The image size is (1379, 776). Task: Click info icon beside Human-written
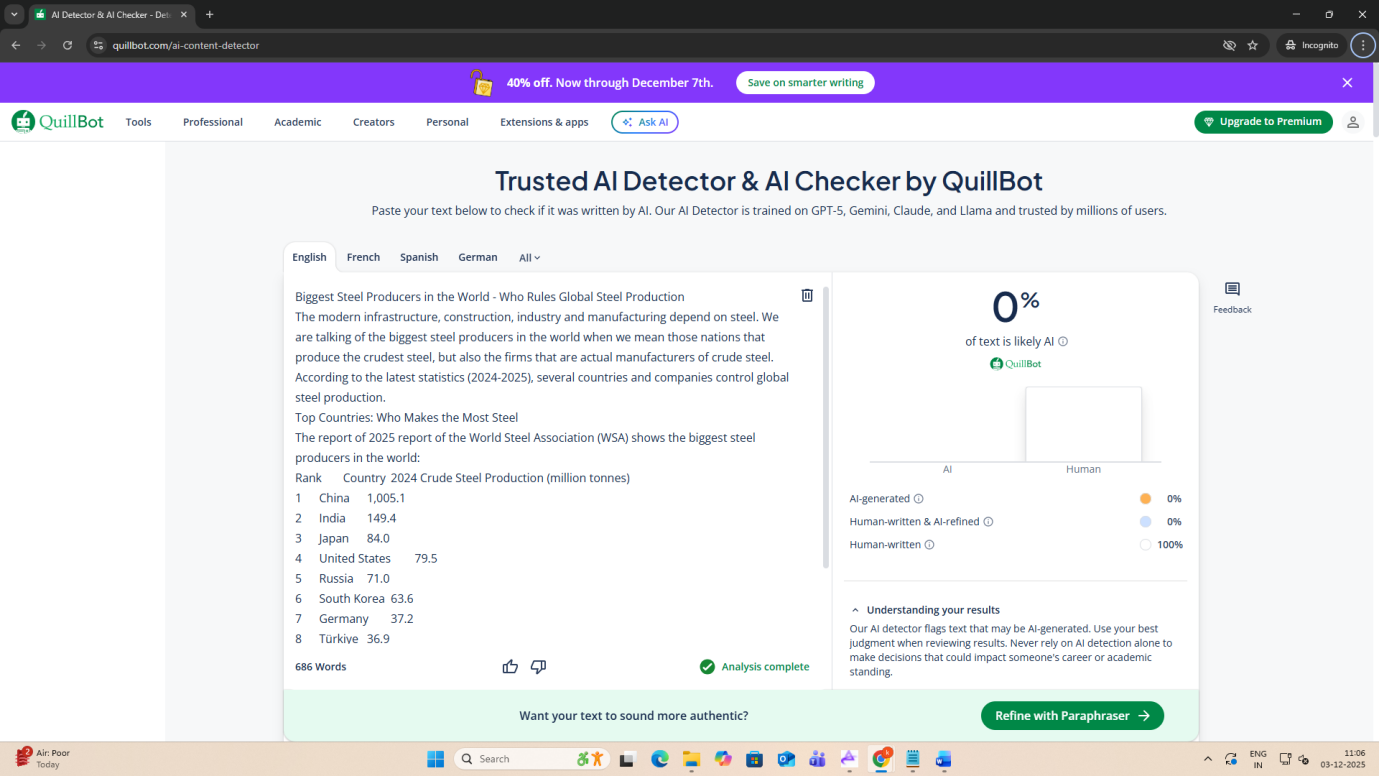coord(929,545)
